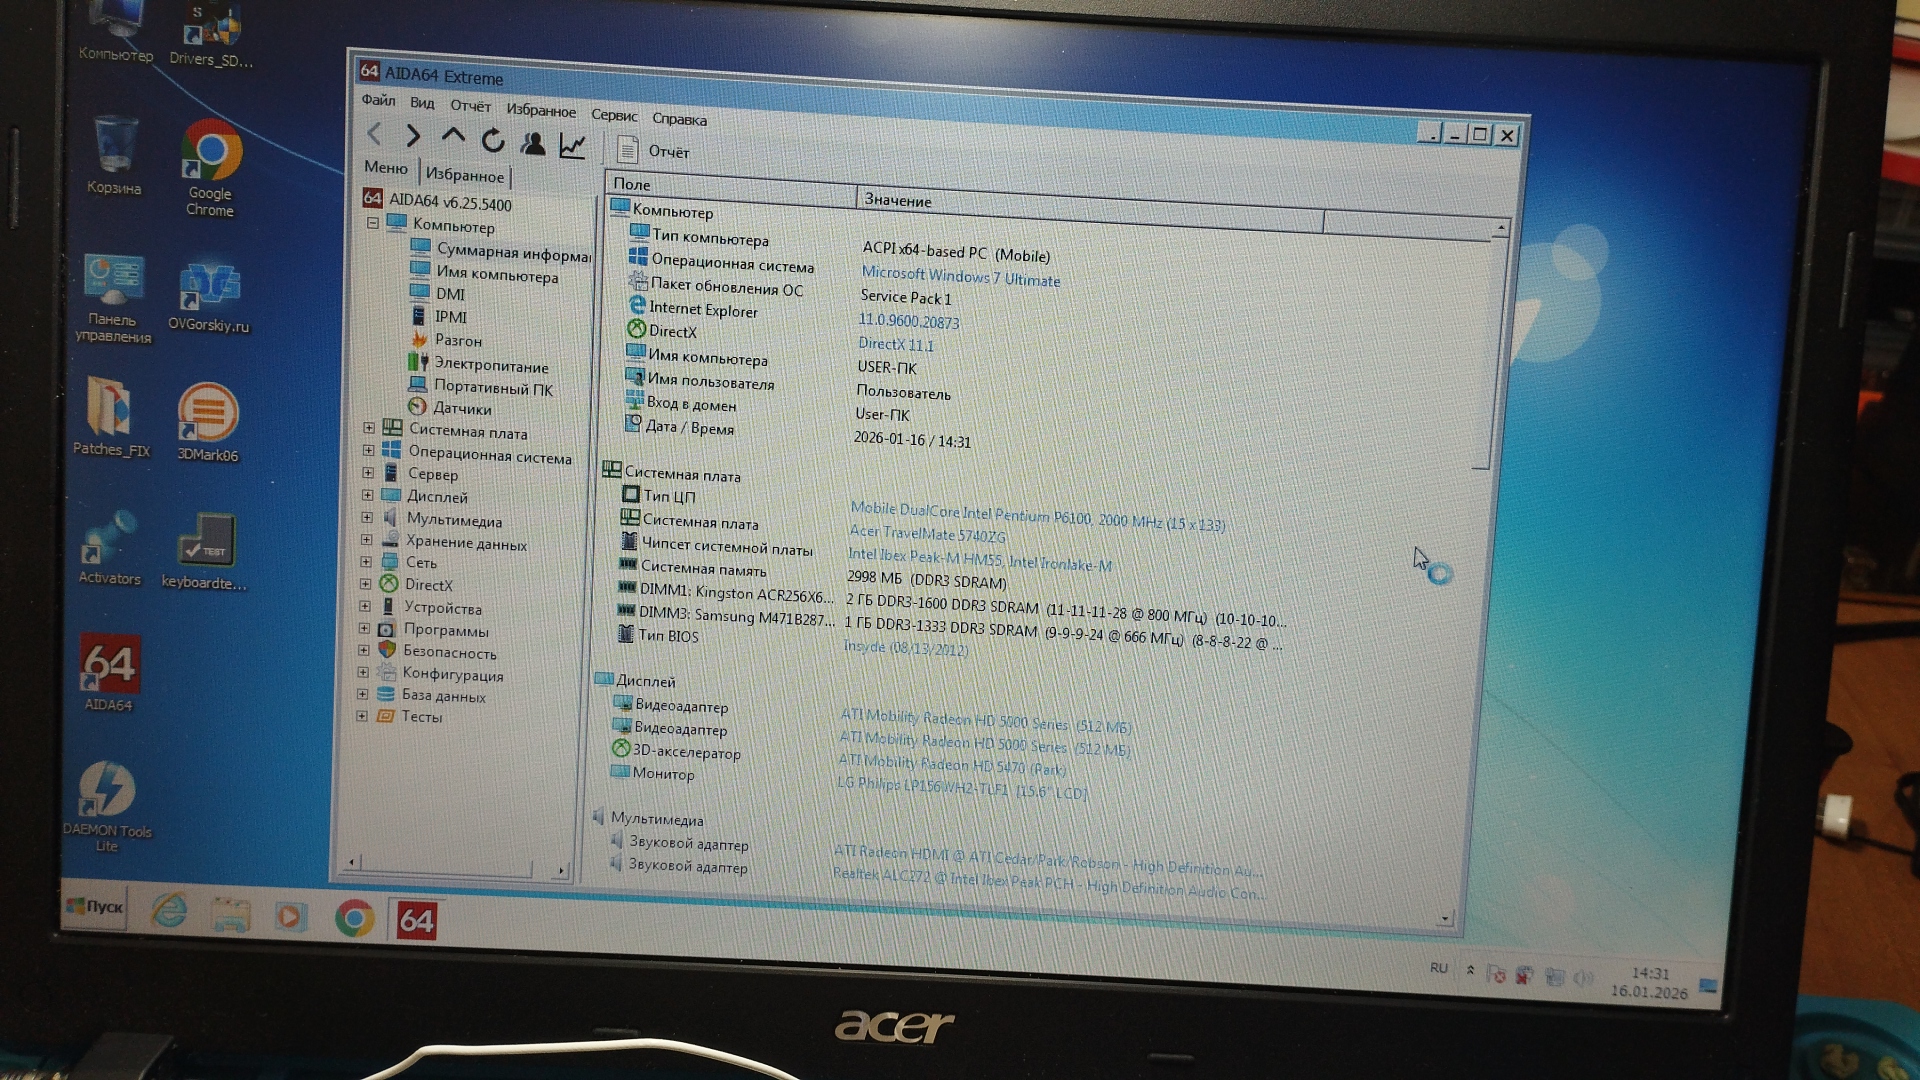
Task: Click the Up level arrow icon
Action: pyautogui.click(x=453, y=137)
